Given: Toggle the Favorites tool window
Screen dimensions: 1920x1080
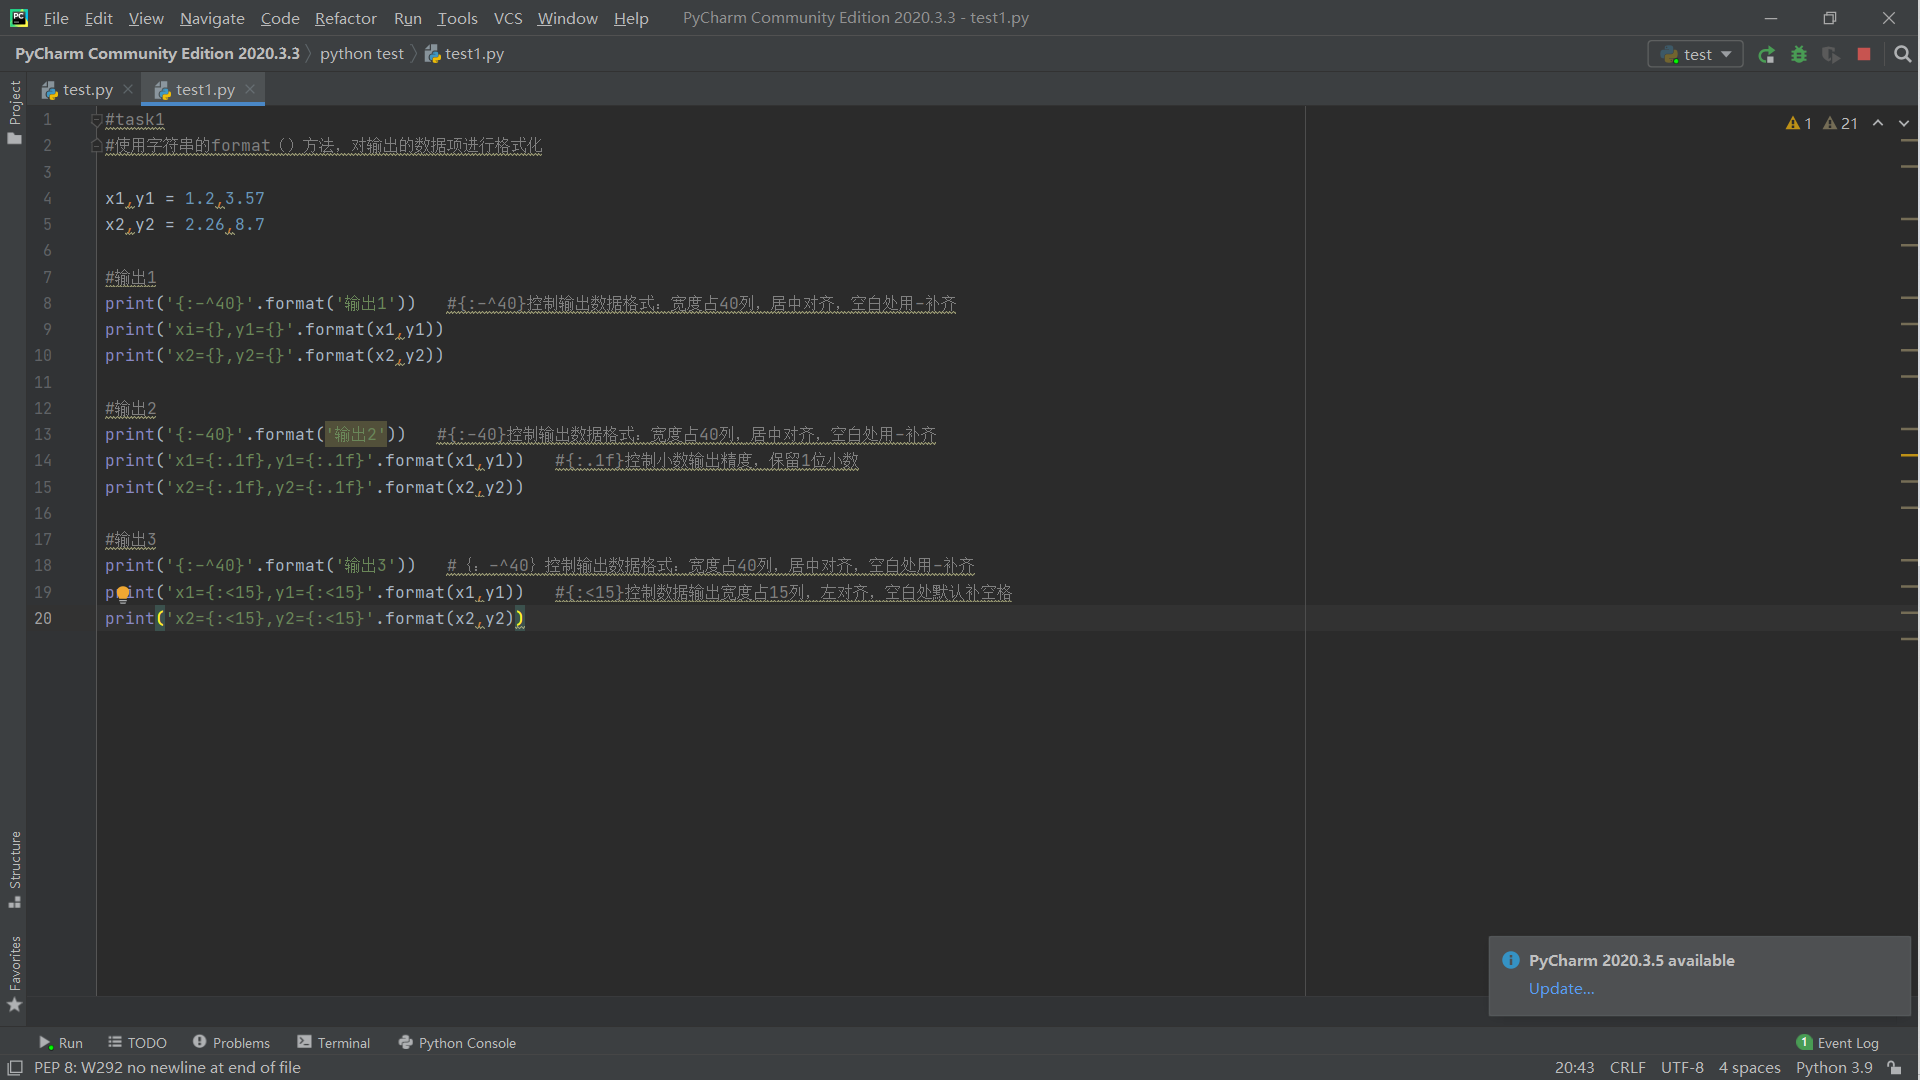Looking at the screenshot, I should (15, 972).
